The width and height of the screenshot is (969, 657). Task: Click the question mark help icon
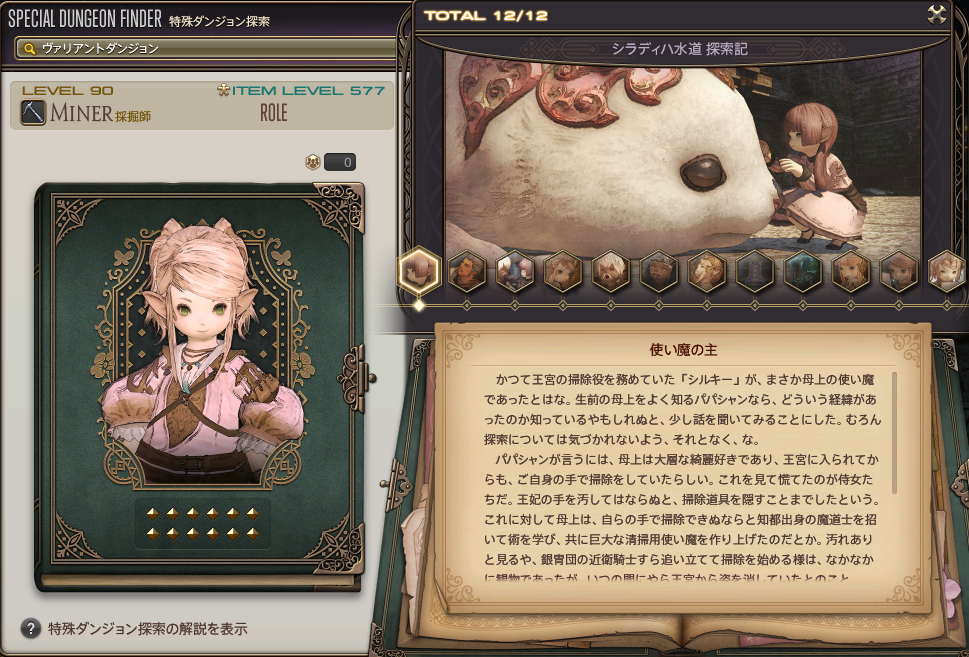coord(31,628)
